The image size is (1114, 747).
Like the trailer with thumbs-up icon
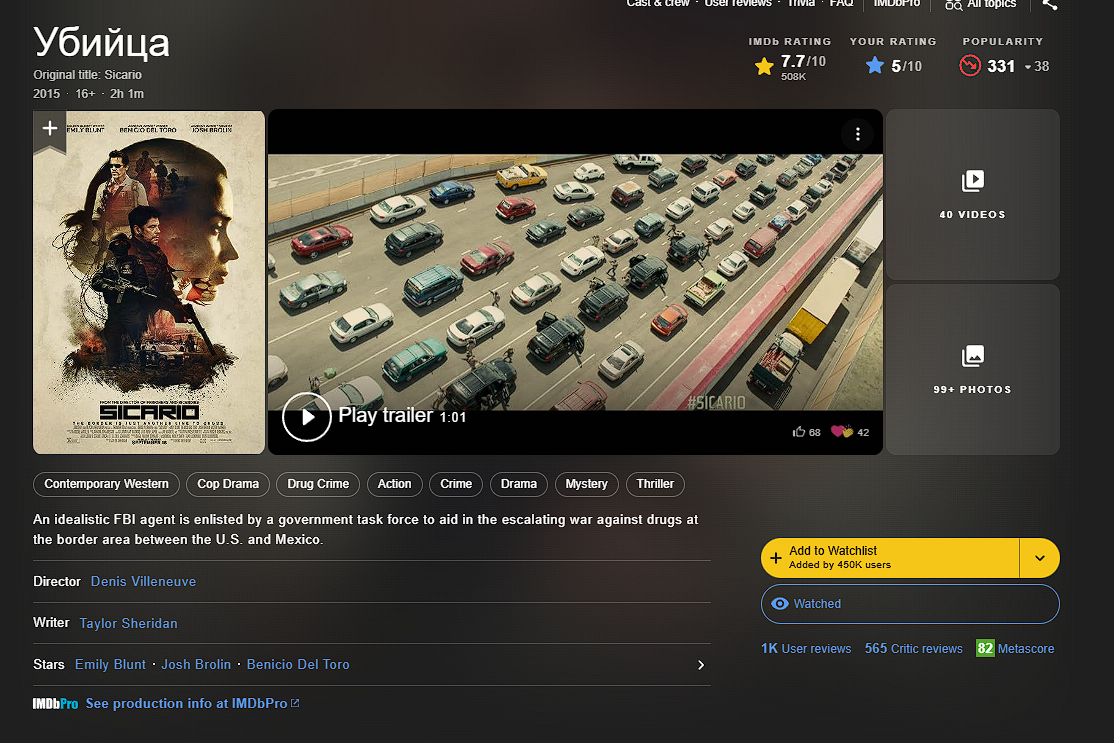[x=799, y=431]
